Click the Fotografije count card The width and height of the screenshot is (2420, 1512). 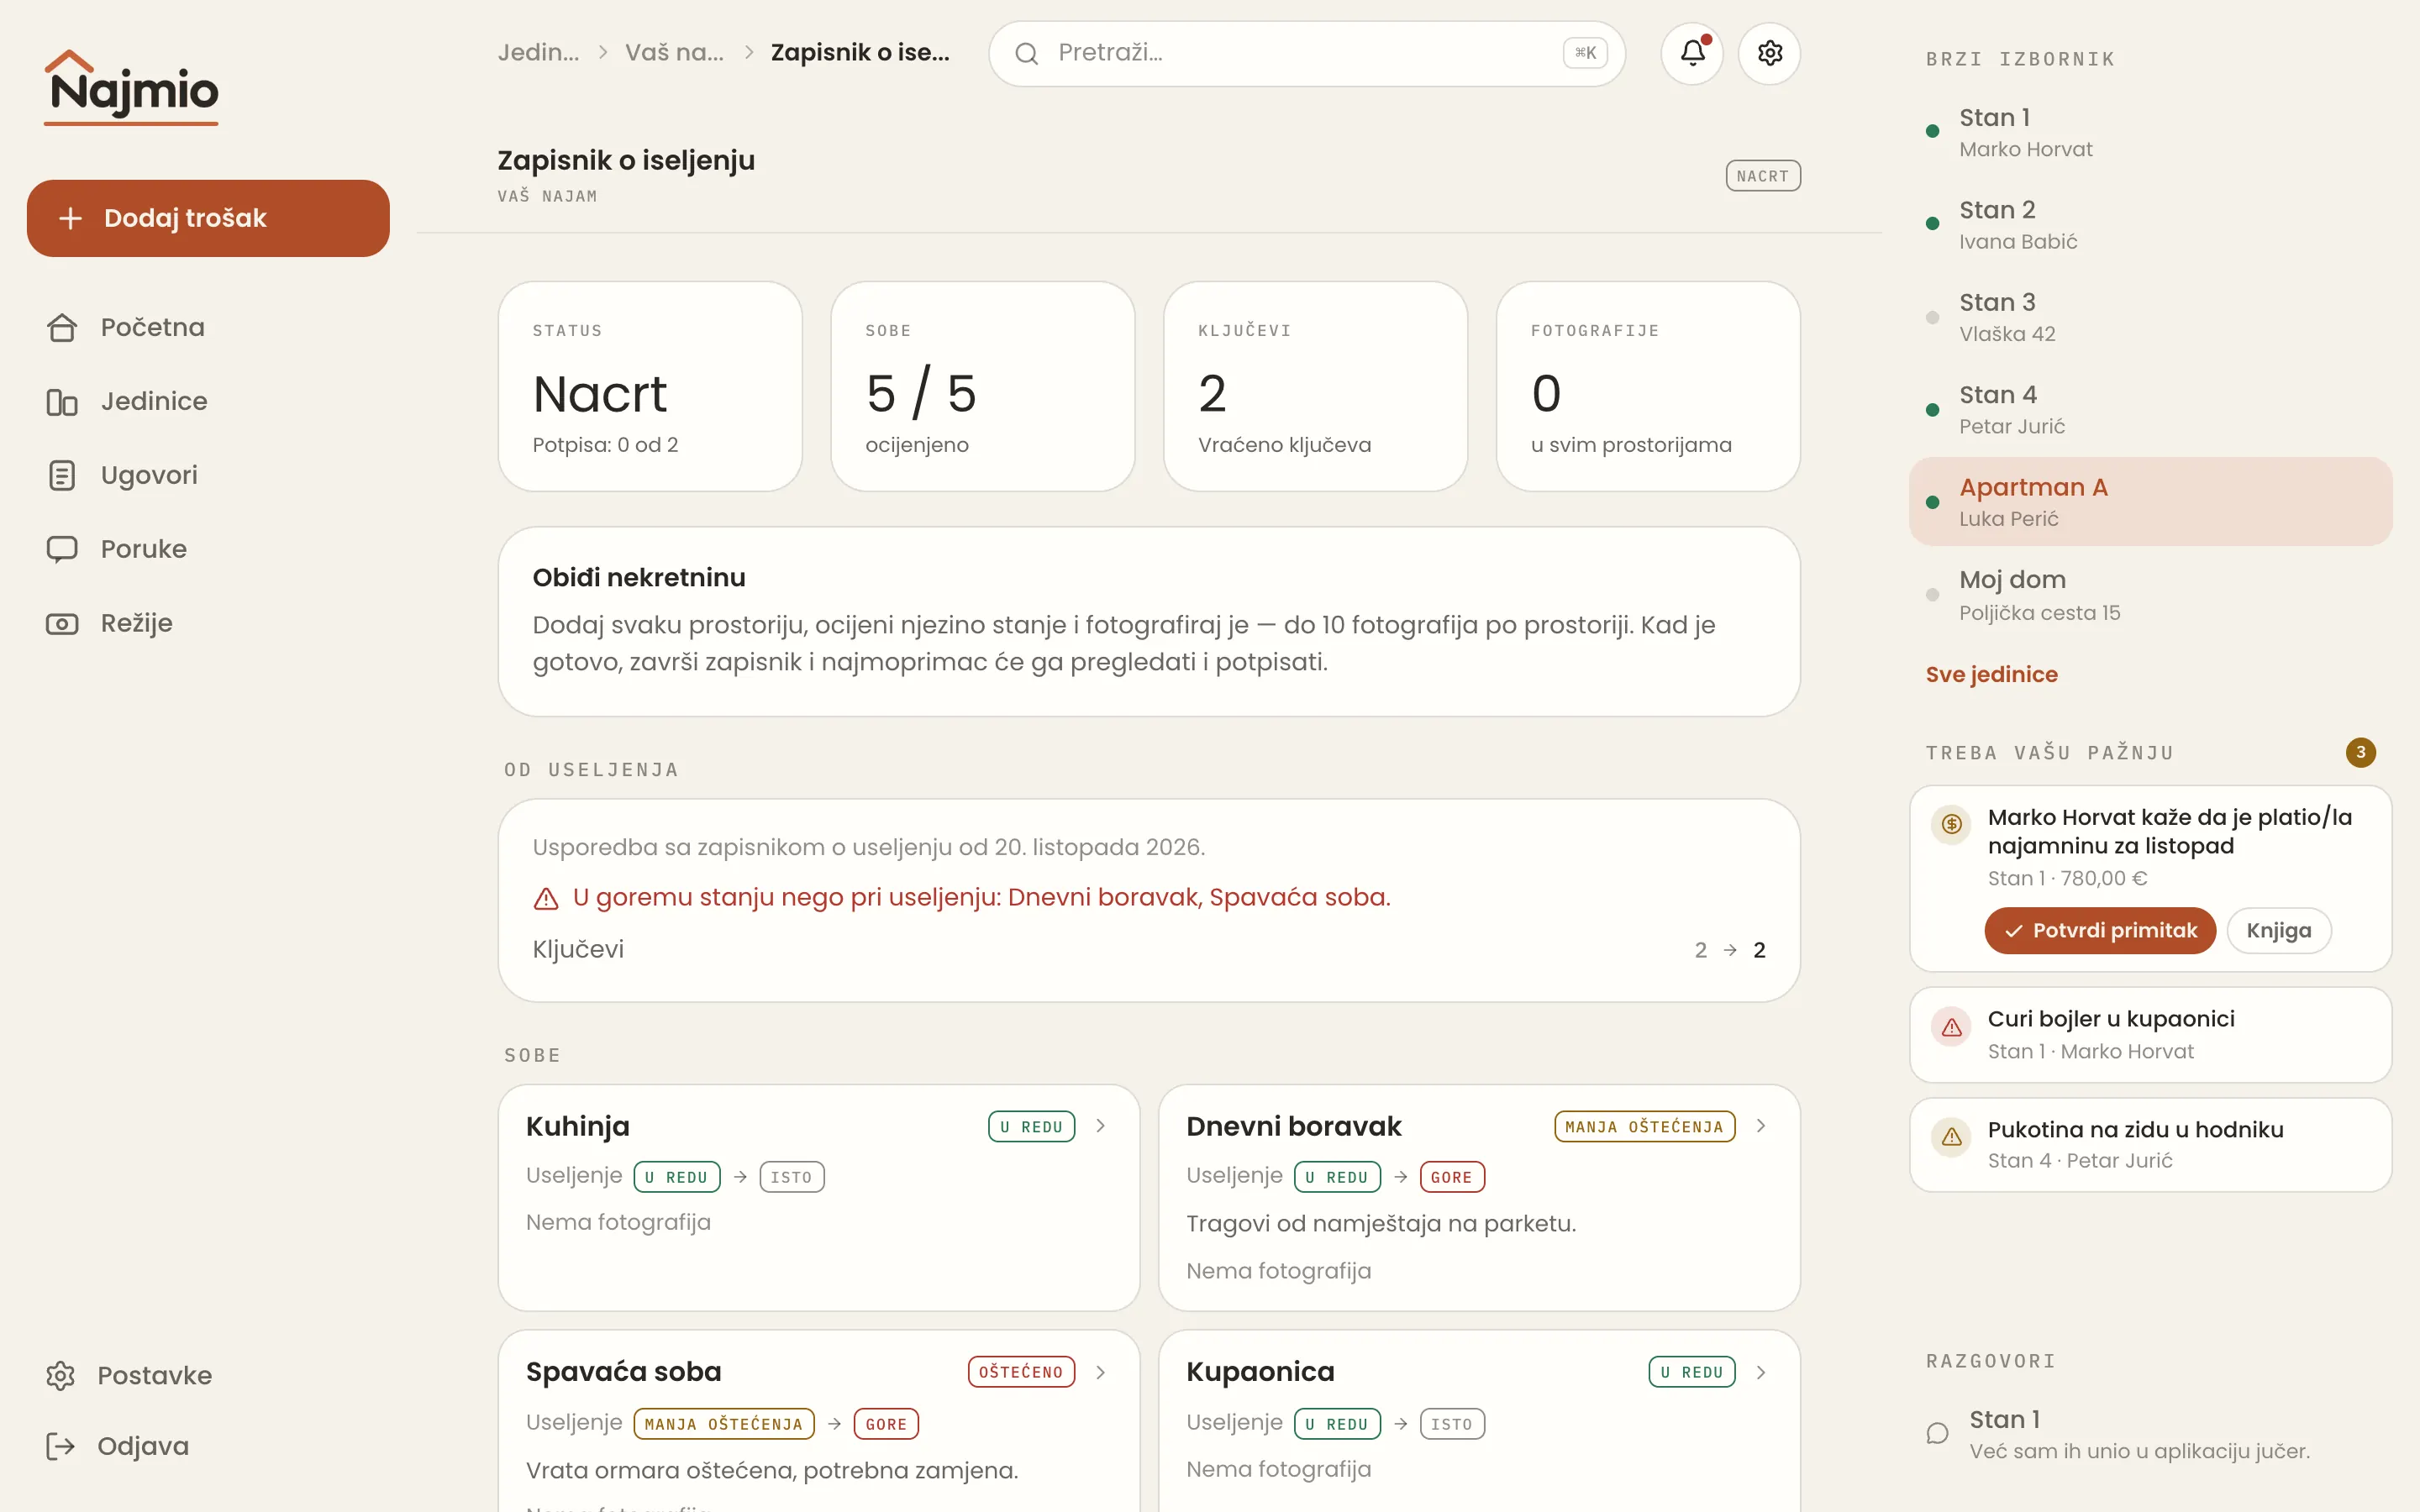pos(1648,386)
